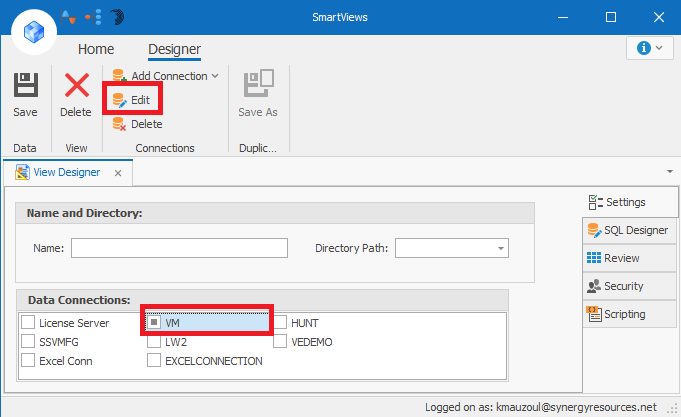Viewport: 681px width, 417px height.
Task: Open the Add Connection dropdown arrow
Action: tap(215, 76)
